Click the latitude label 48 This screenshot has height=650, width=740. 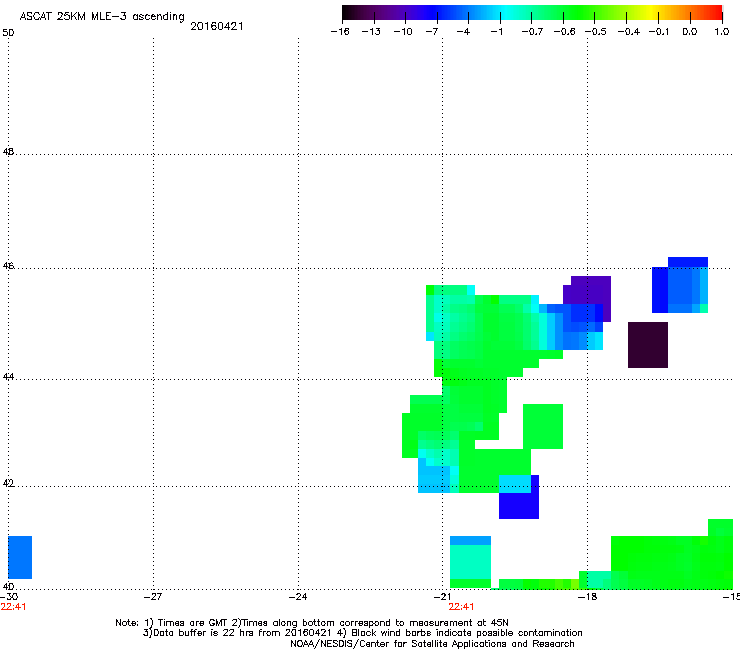tap(8, 152)
